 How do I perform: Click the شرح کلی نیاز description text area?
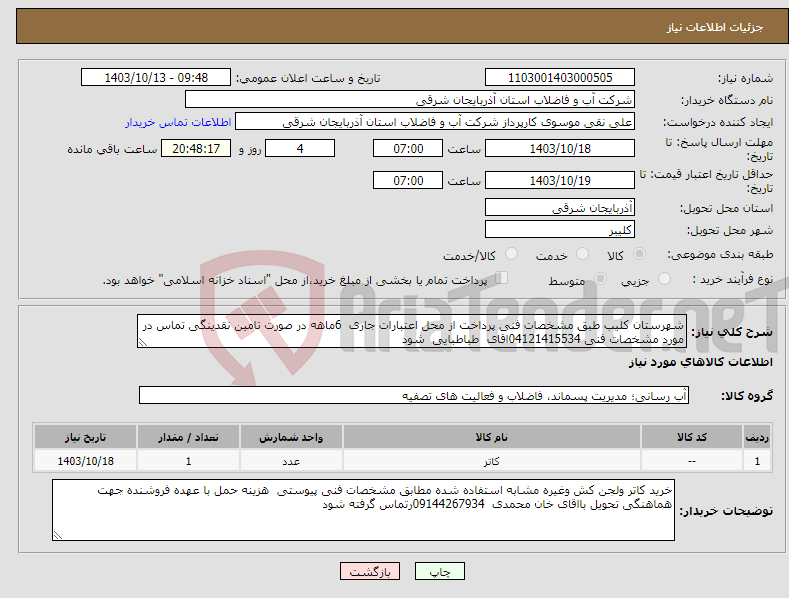coord(412,331)
